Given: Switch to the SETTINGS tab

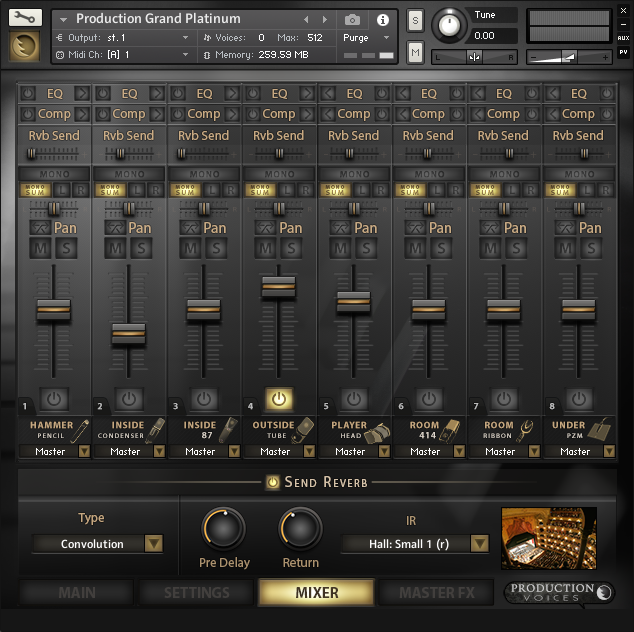Looking at the screenshot, I should click(197, 593).
